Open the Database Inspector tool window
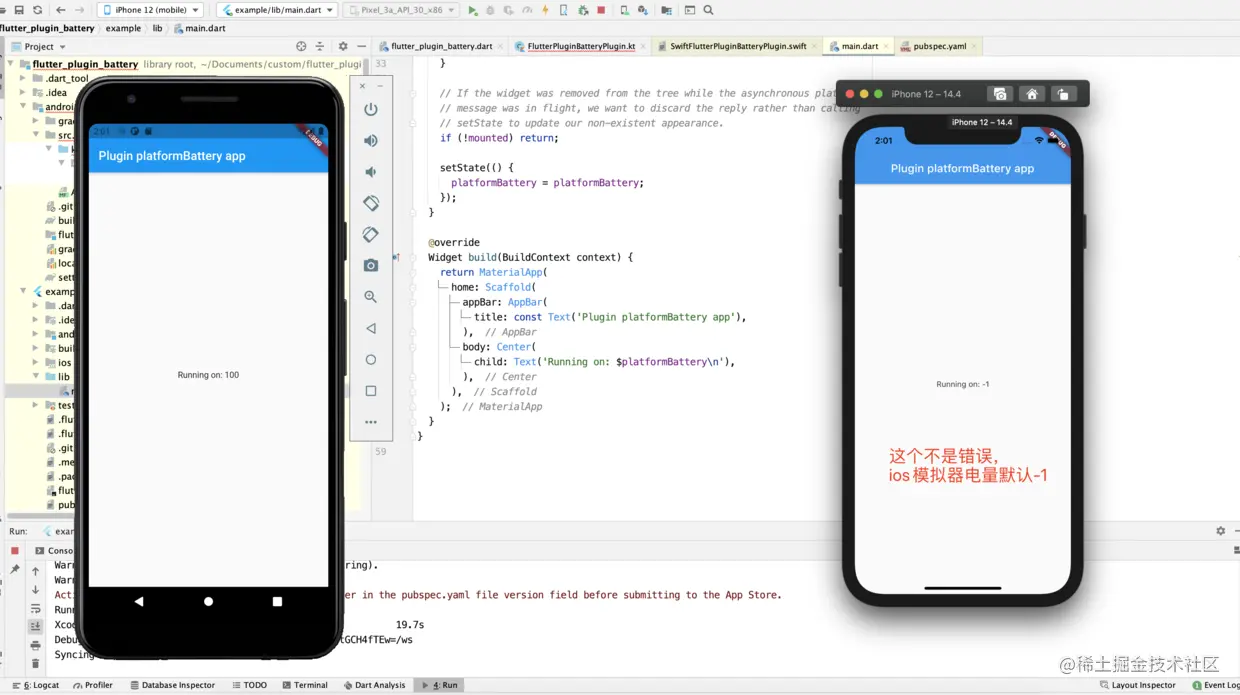Viewport: 1240px width, 695px height. (171, 685)
